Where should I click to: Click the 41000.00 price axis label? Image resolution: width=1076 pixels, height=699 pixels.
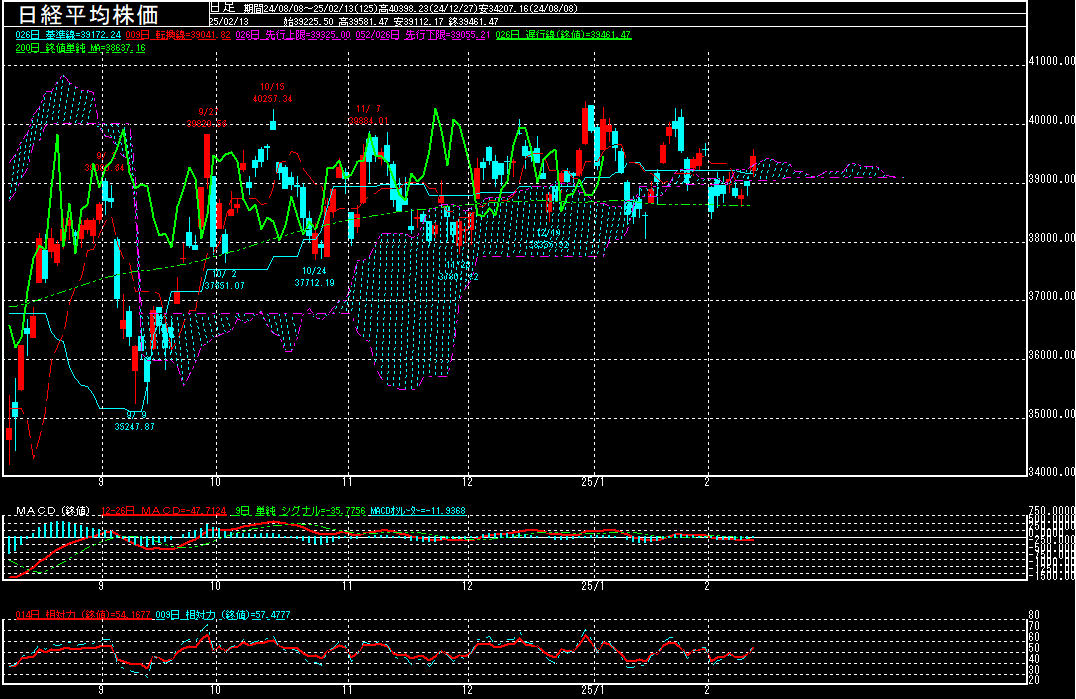coord(1052,61)
